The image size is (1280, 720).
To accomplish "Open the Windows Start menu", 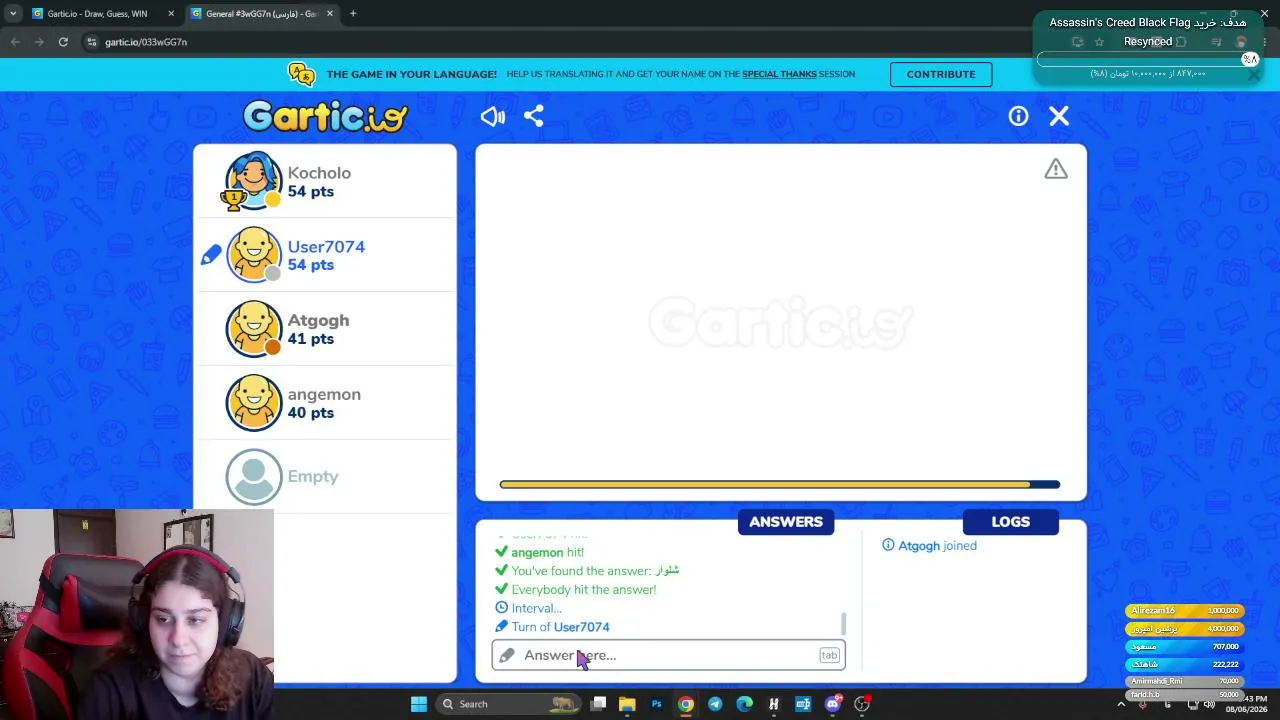I will tap(419, 704).
